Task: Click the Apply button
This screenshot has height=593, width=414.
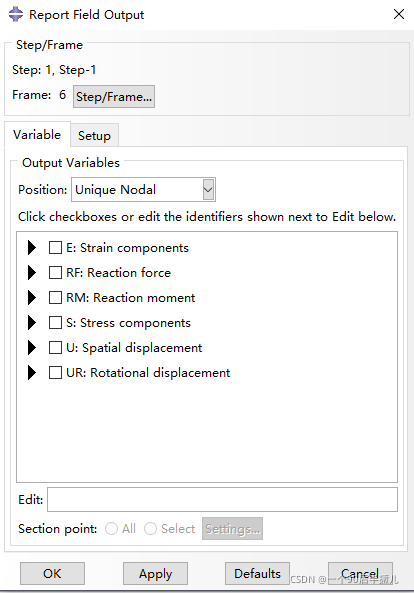Action: click(x=155, y=573)
